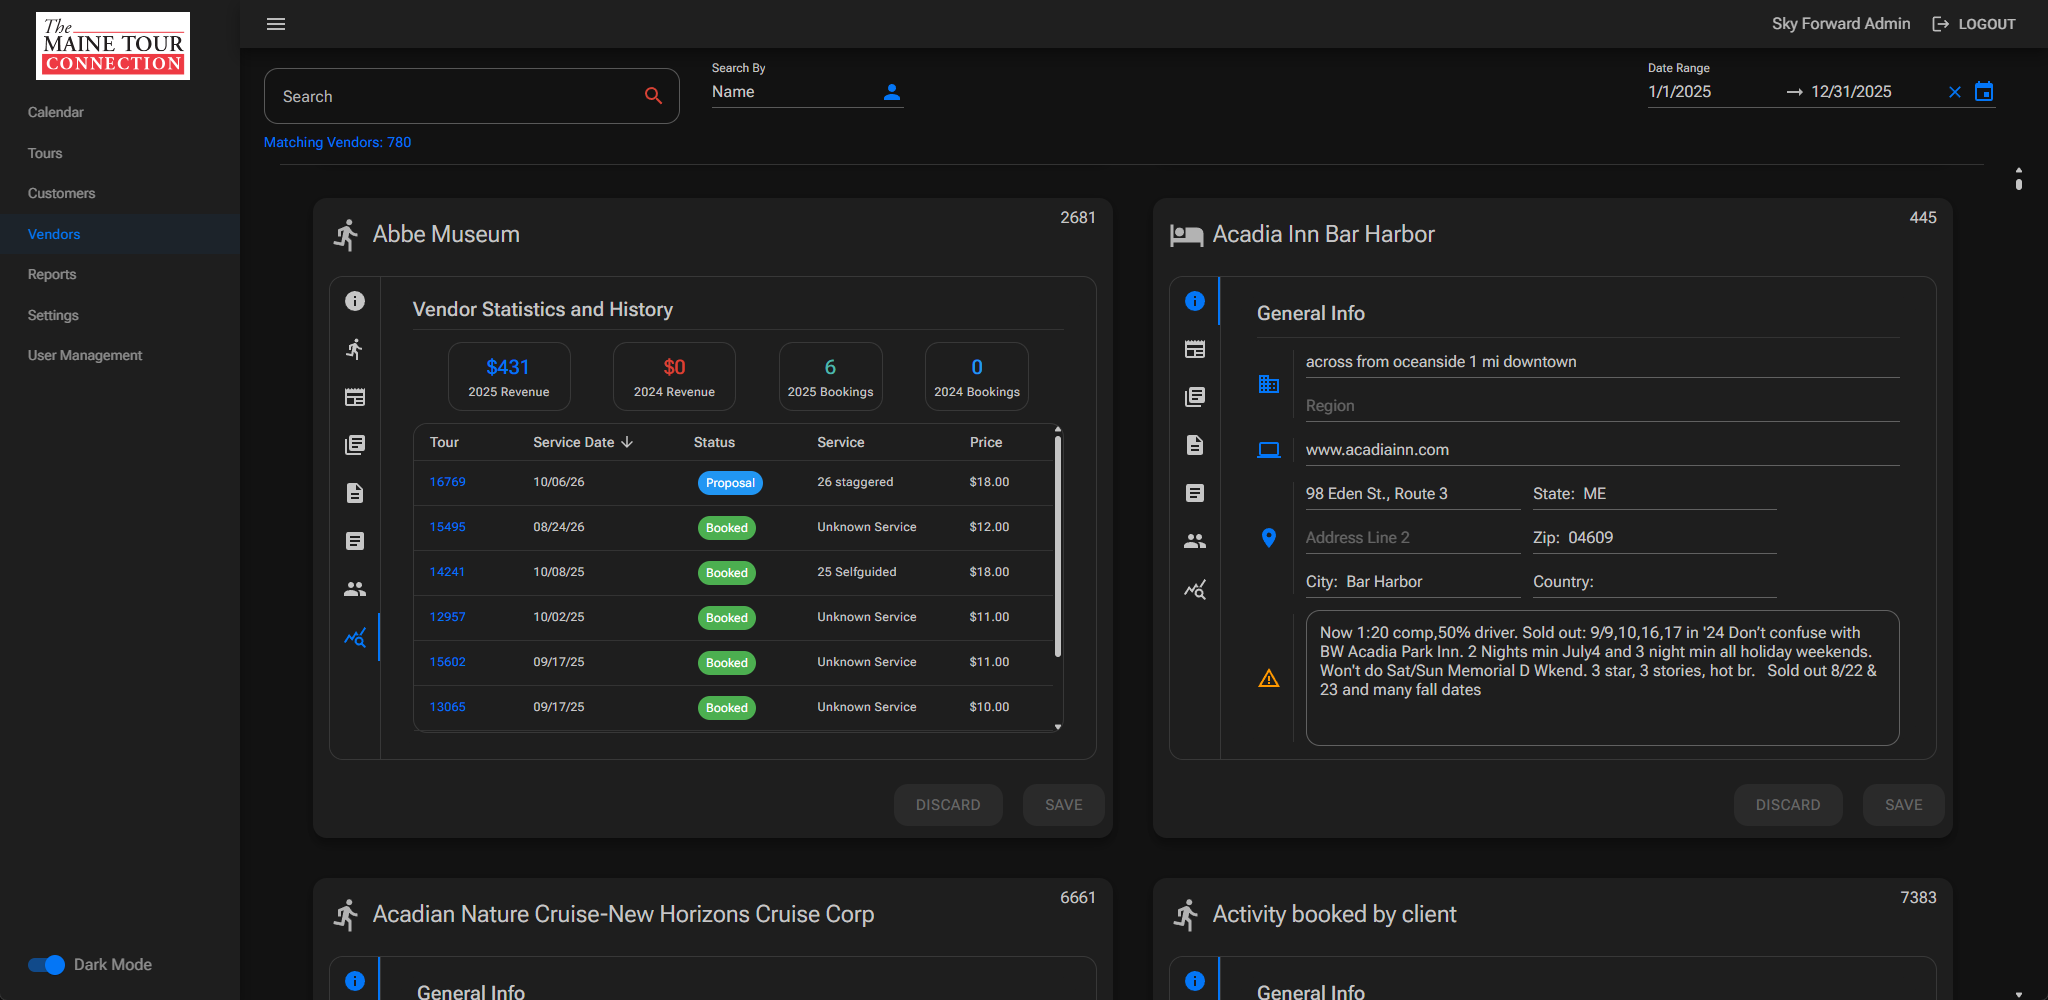Select the activities icon in Abbe Museum card

[x=355, y=348]
